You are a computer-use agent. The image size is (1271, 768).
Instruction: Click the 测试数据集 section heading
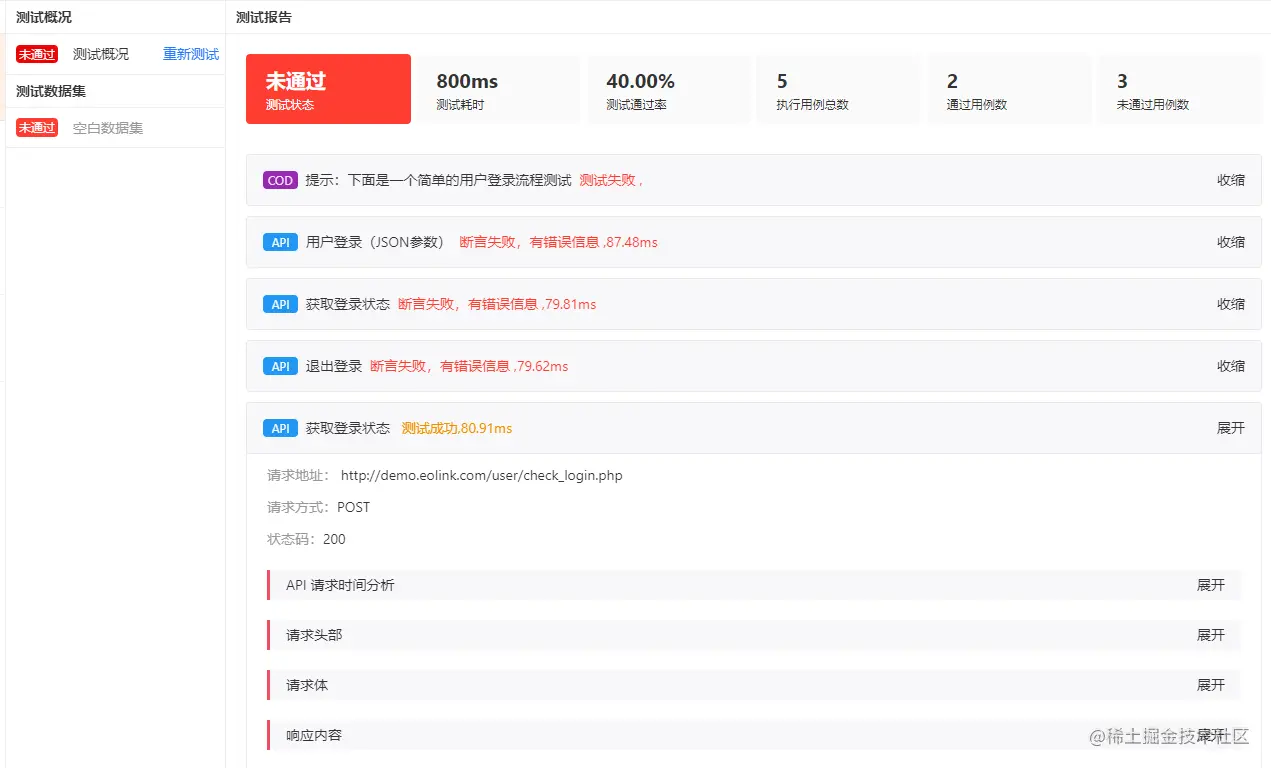51,91
